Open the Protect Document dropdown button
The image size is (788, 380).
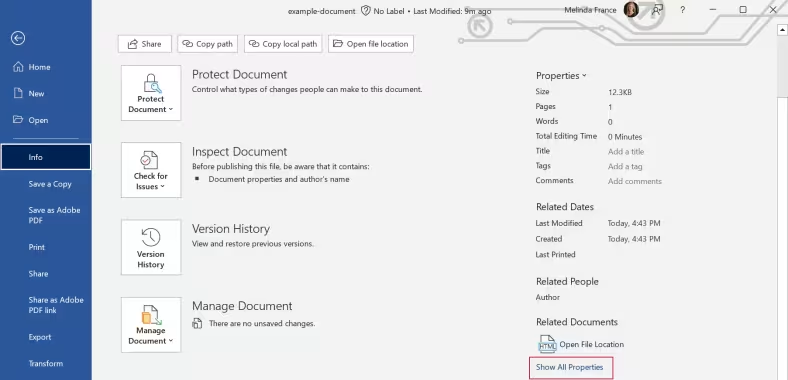151,93
